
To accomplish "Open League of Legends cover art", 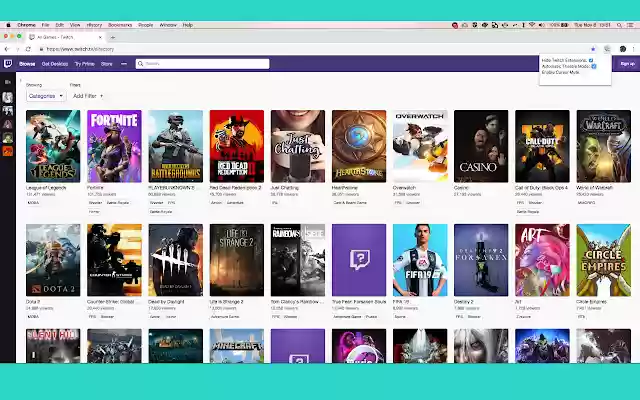I will tap(53, 146).
